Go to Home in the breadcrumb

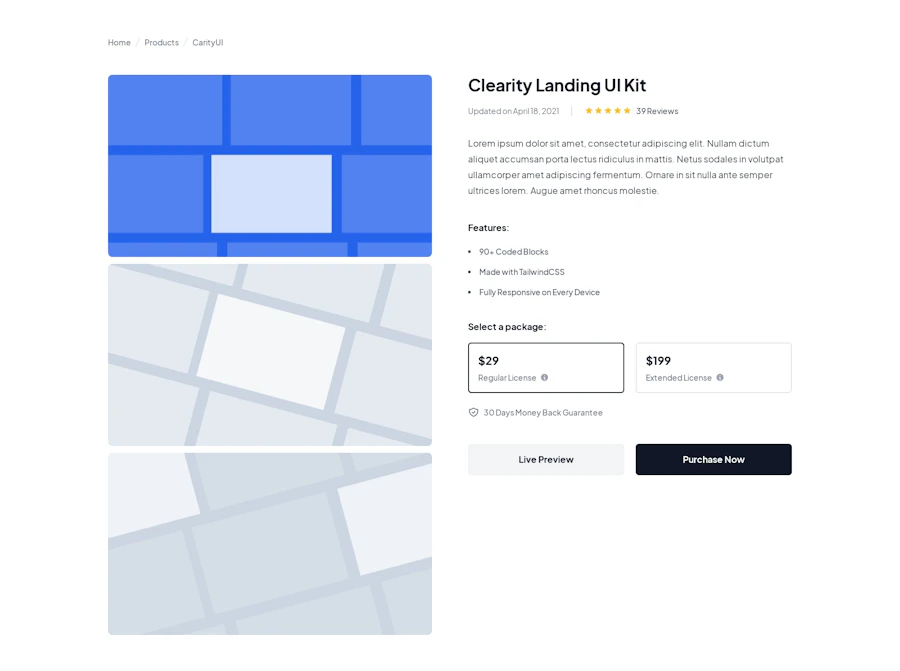pos(119,42)
